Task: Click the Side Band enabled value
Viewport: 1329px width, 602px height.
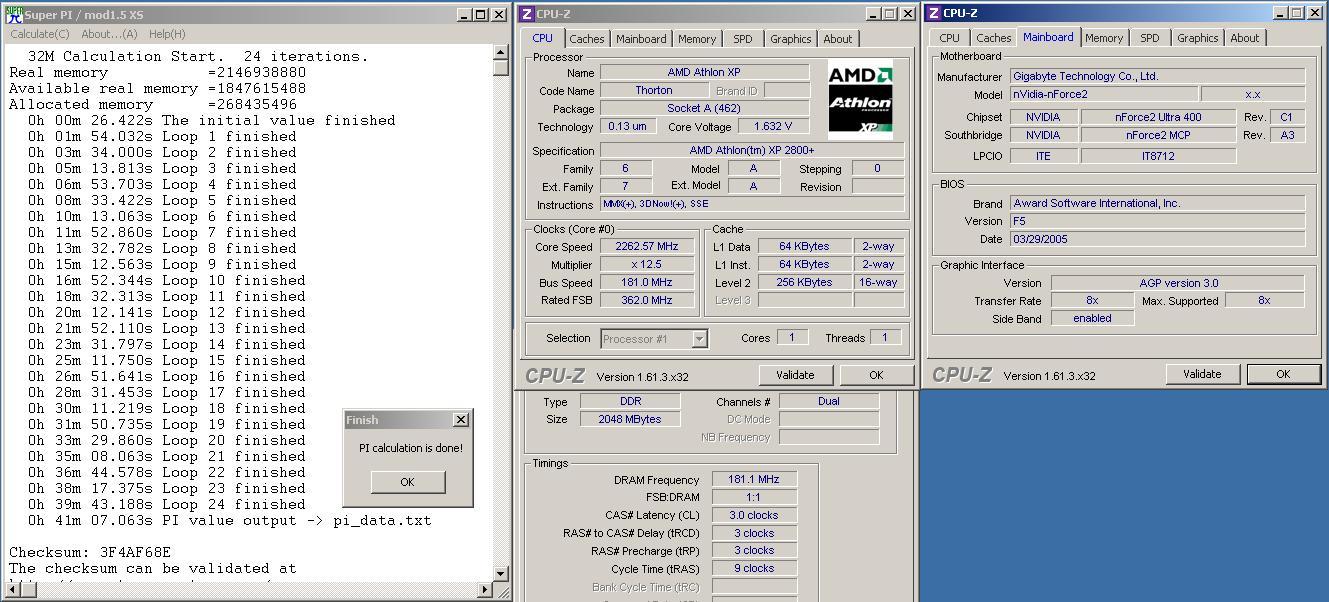Action: [x=1092, y=318]
